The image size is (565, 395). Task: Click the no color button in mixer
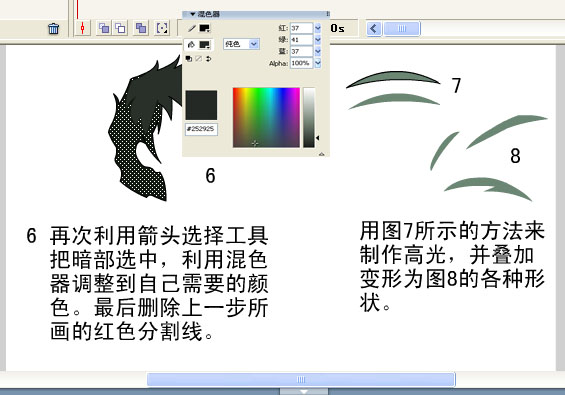click(199, 59)
